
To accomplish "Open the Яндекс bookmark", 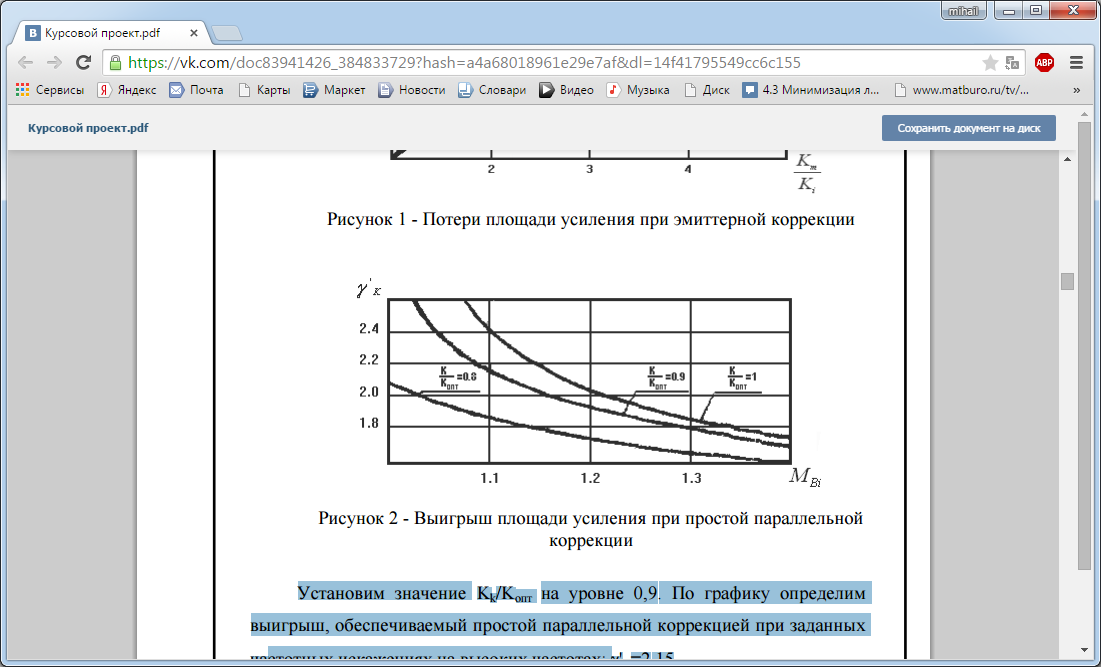I will pos(127,90).
